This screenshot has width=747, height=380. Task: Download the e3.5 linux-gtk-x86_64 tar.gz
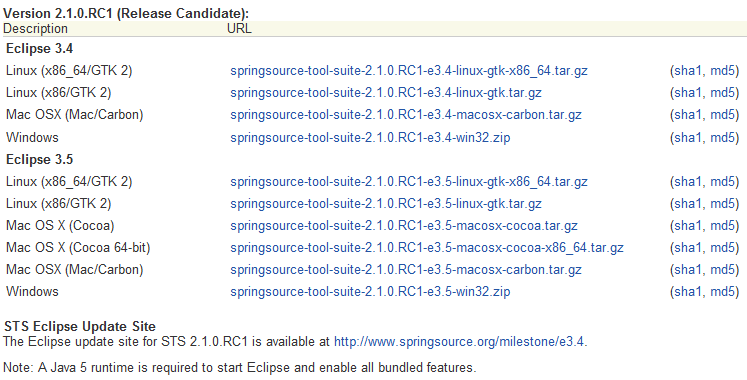tap(409, 181)
